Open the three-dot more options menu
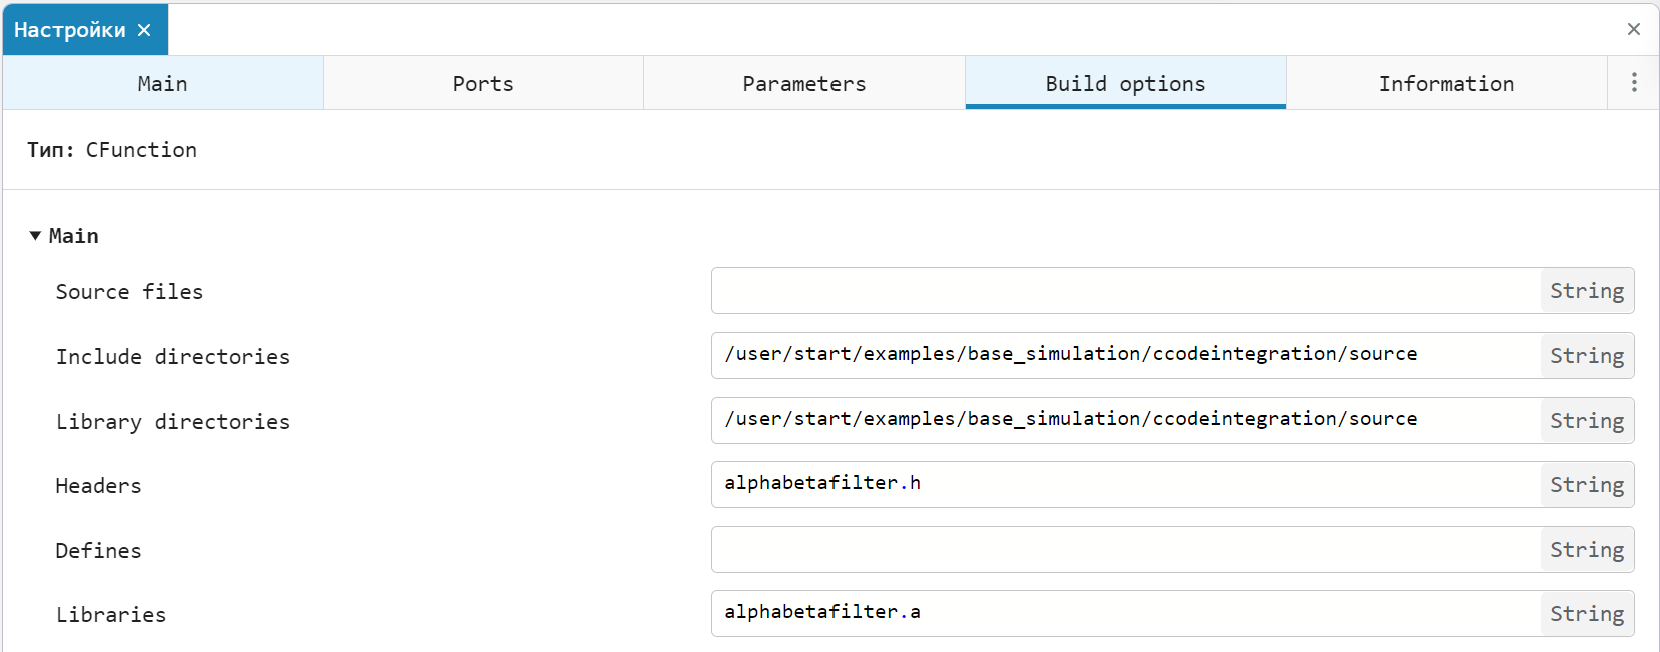 tap(1634, 83)
